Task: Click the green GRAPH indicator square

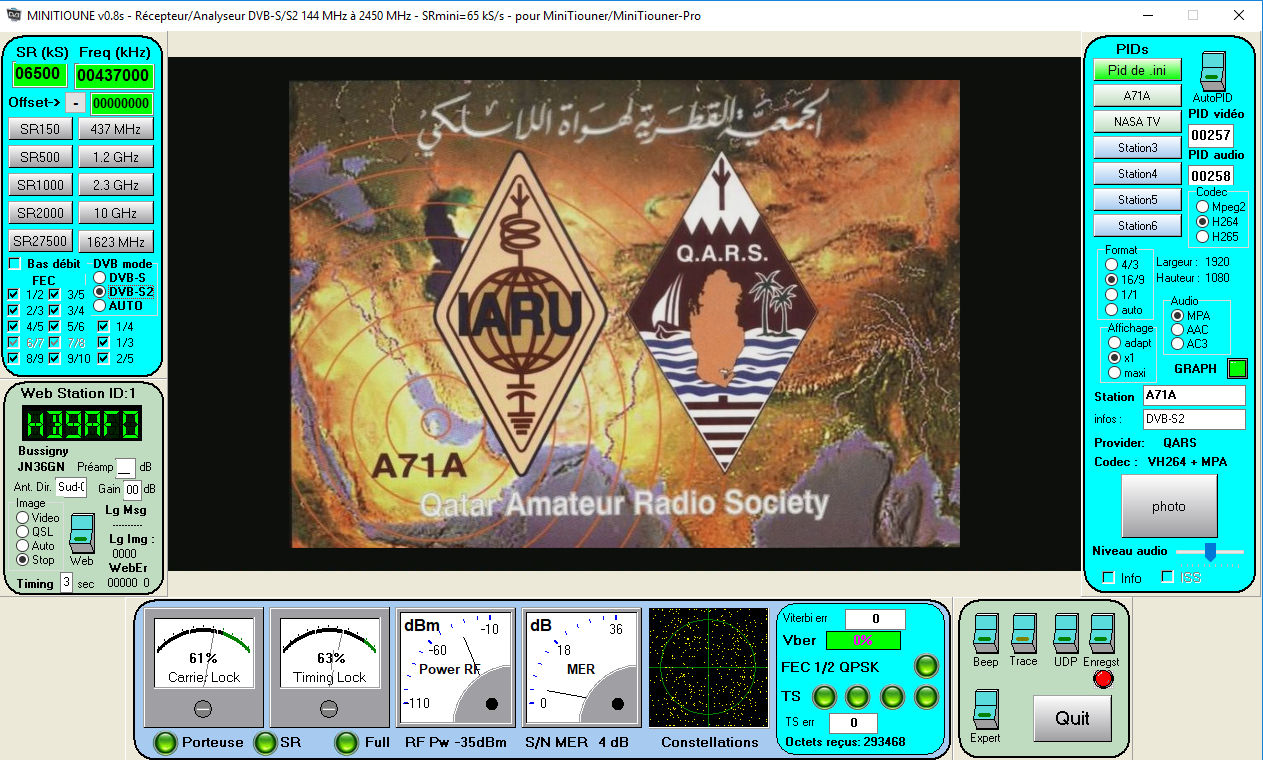Action: click(x=1238, y=369)
